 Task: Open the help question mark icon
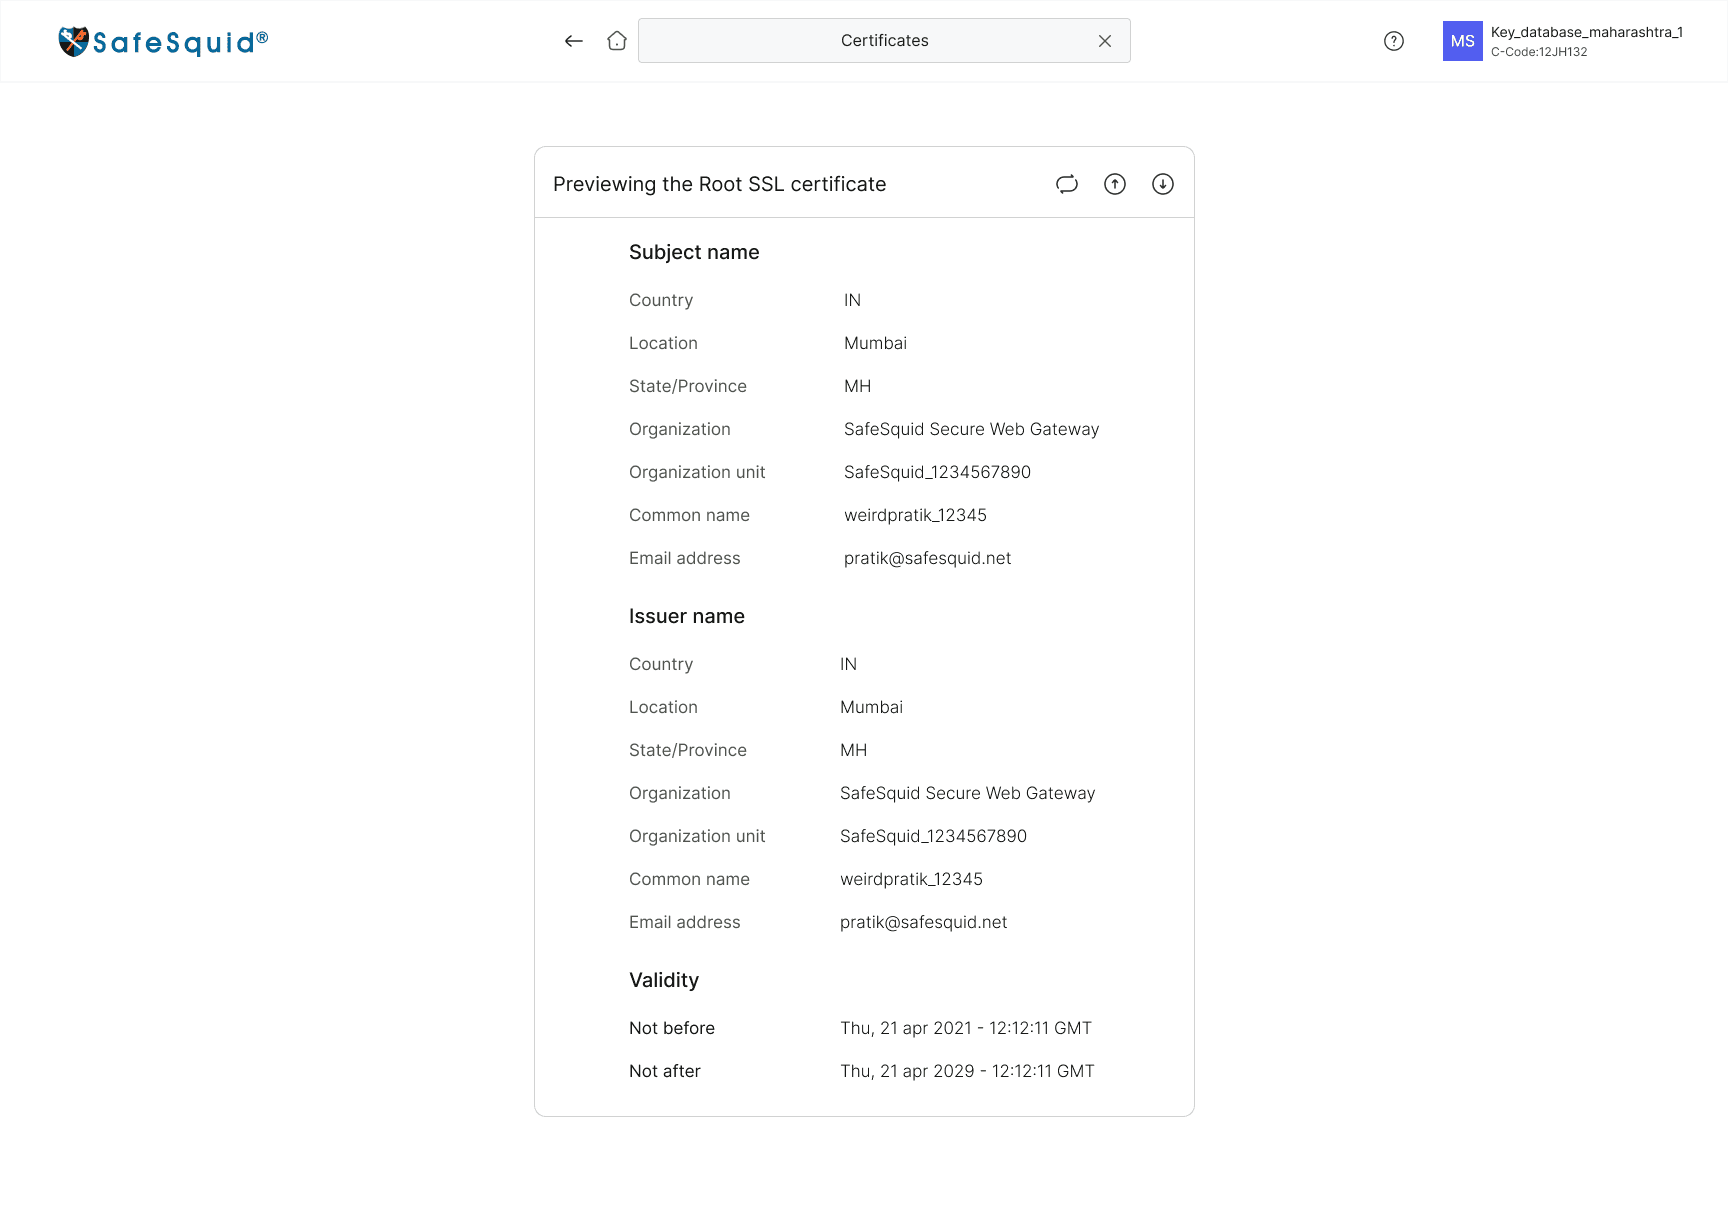pos(1394,41)
